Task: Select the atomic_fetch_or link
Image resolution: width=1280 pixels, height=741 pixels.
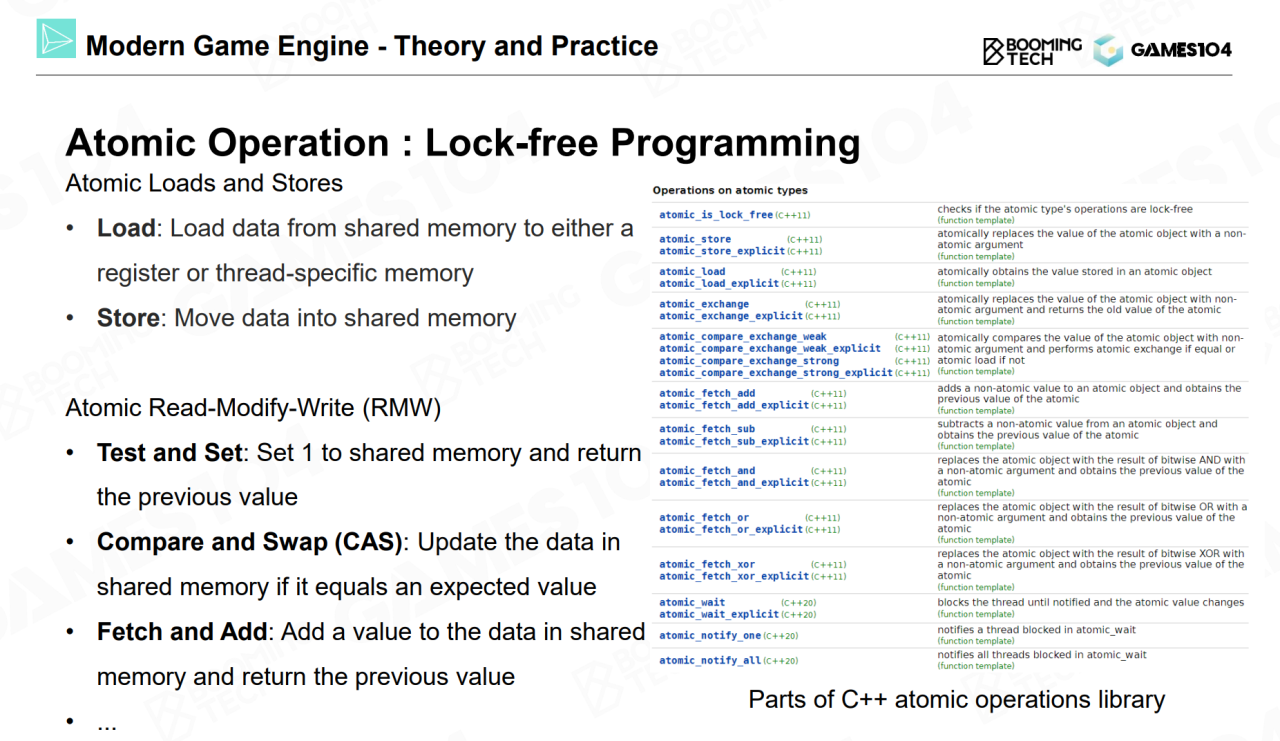Action: tap(704, 518)
